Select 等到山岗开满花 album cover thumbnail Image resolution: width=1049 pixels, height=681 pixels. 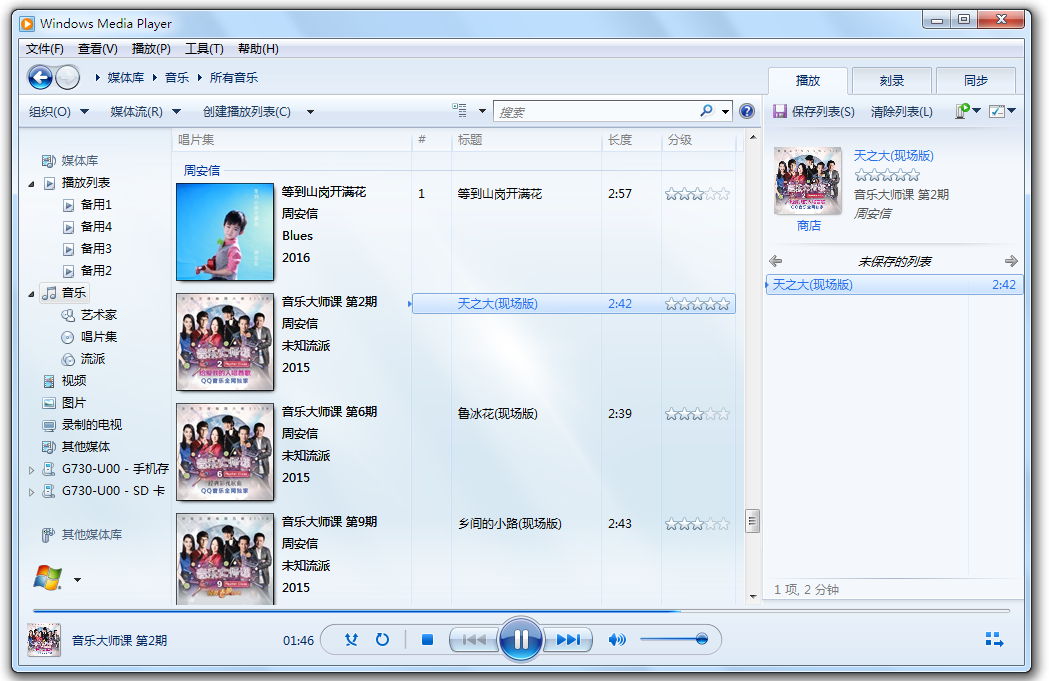coord(225,231)
